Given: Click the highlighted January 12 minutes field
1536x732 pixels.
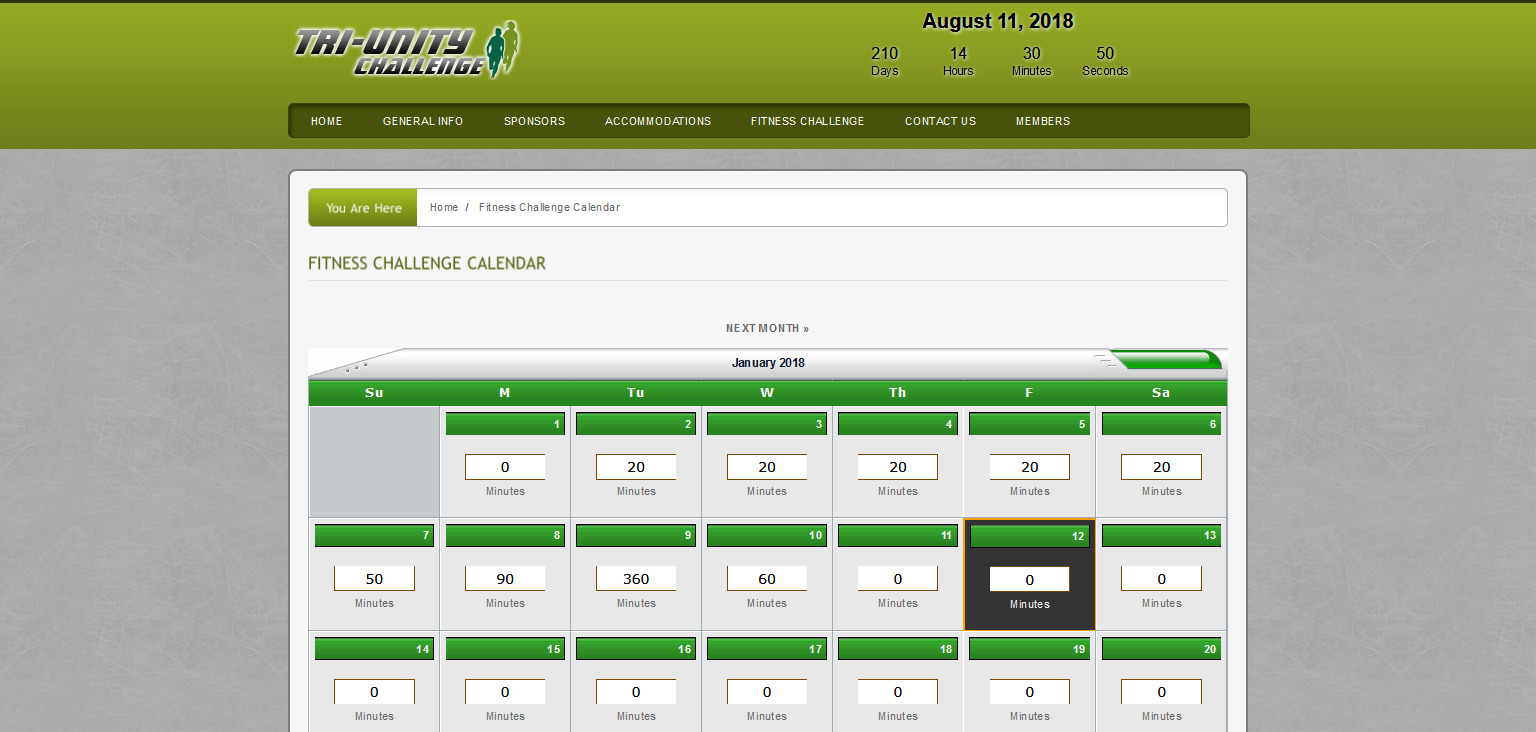Looking at the screenshot, I should tap(1029, 580).
